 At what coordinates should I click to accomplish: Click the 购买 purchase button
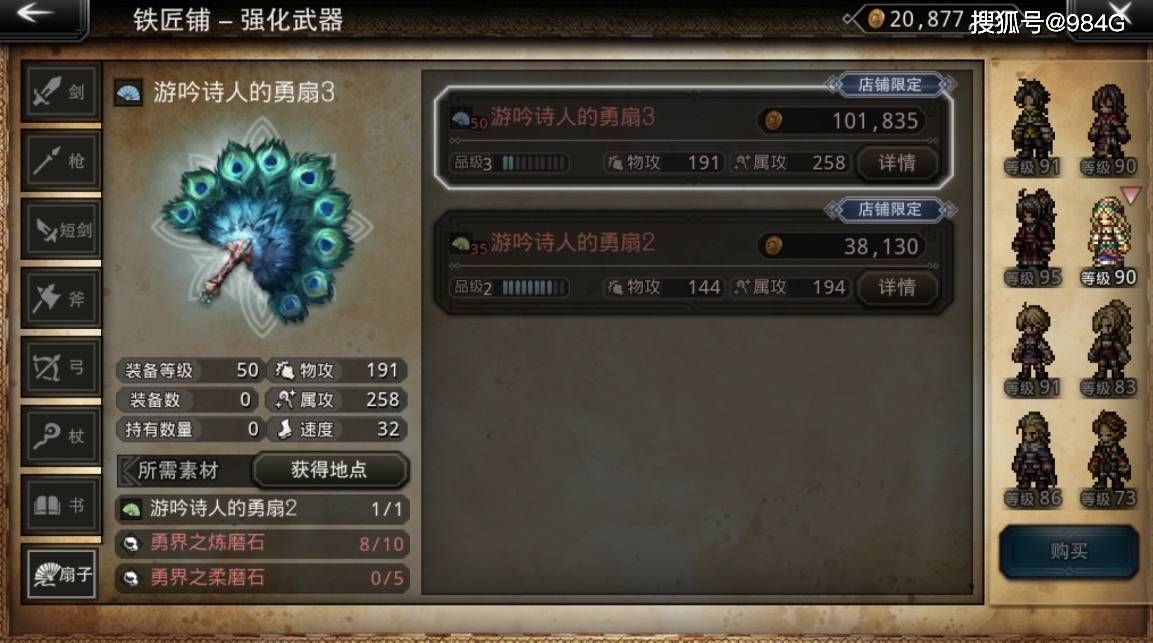click(1068, 552)
